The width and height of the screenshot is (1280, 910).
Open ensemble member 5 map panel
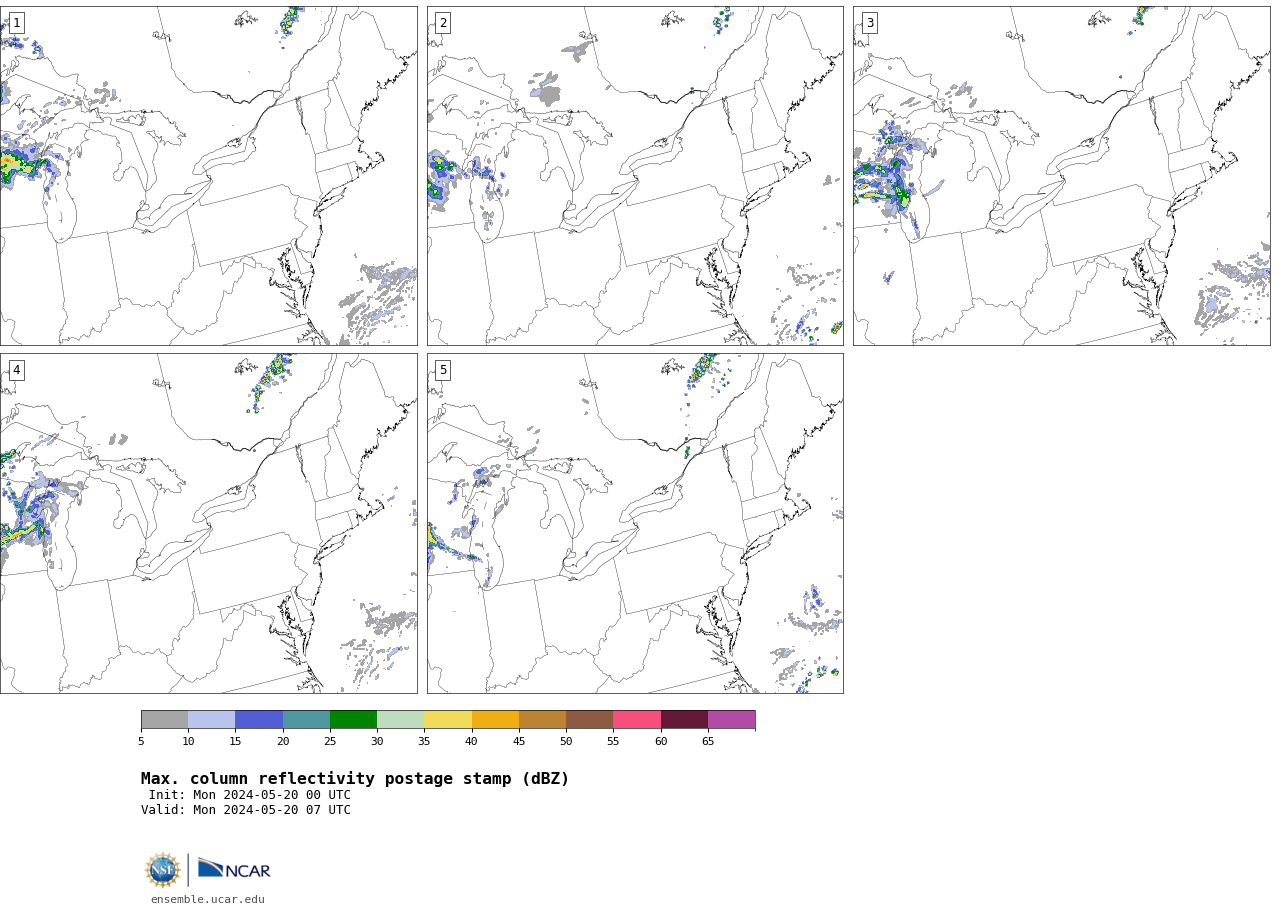635,523
